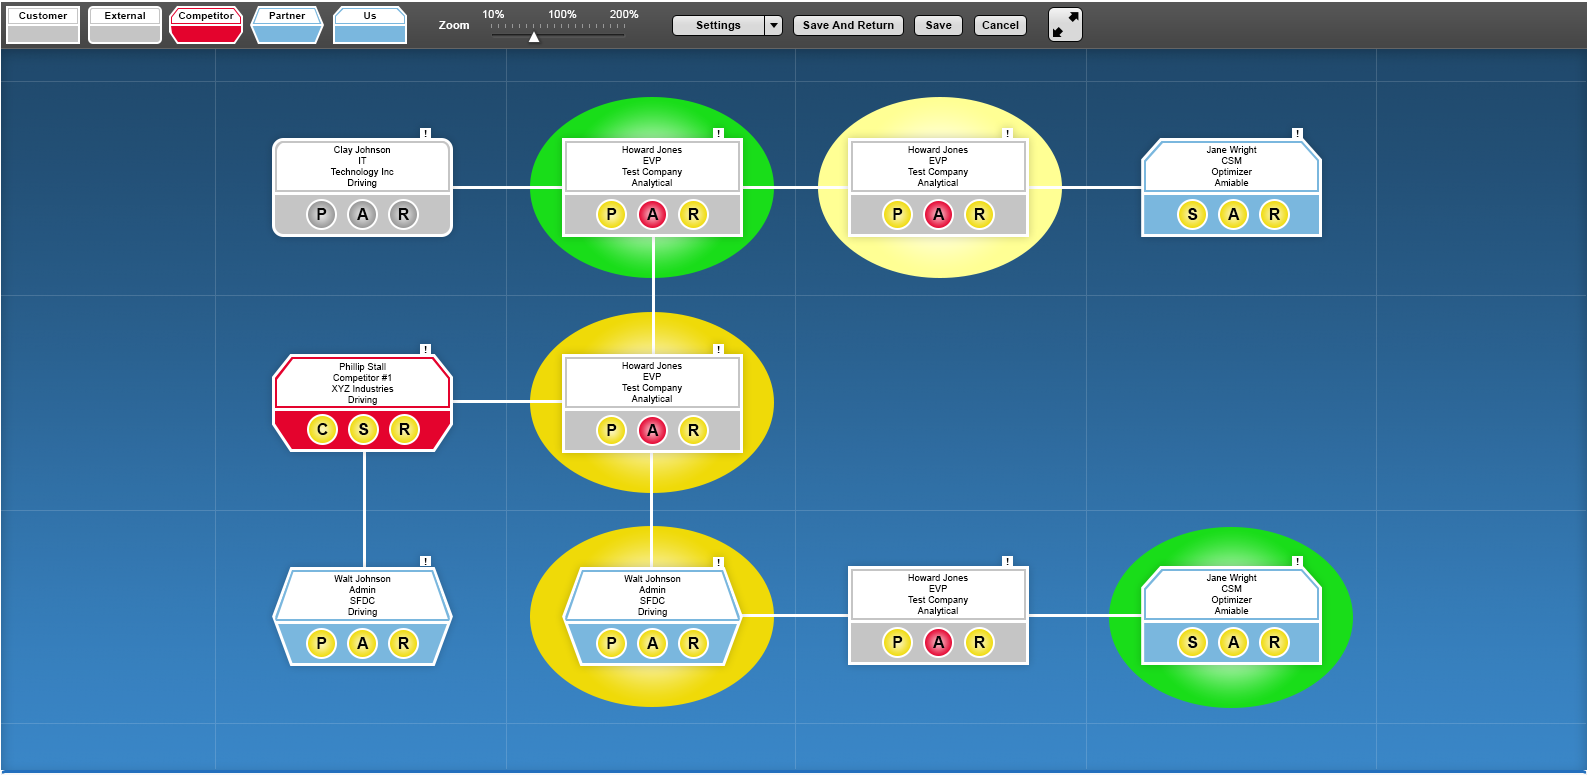Toggle the P circle on Clay Johnson's card

pos(321,214)
